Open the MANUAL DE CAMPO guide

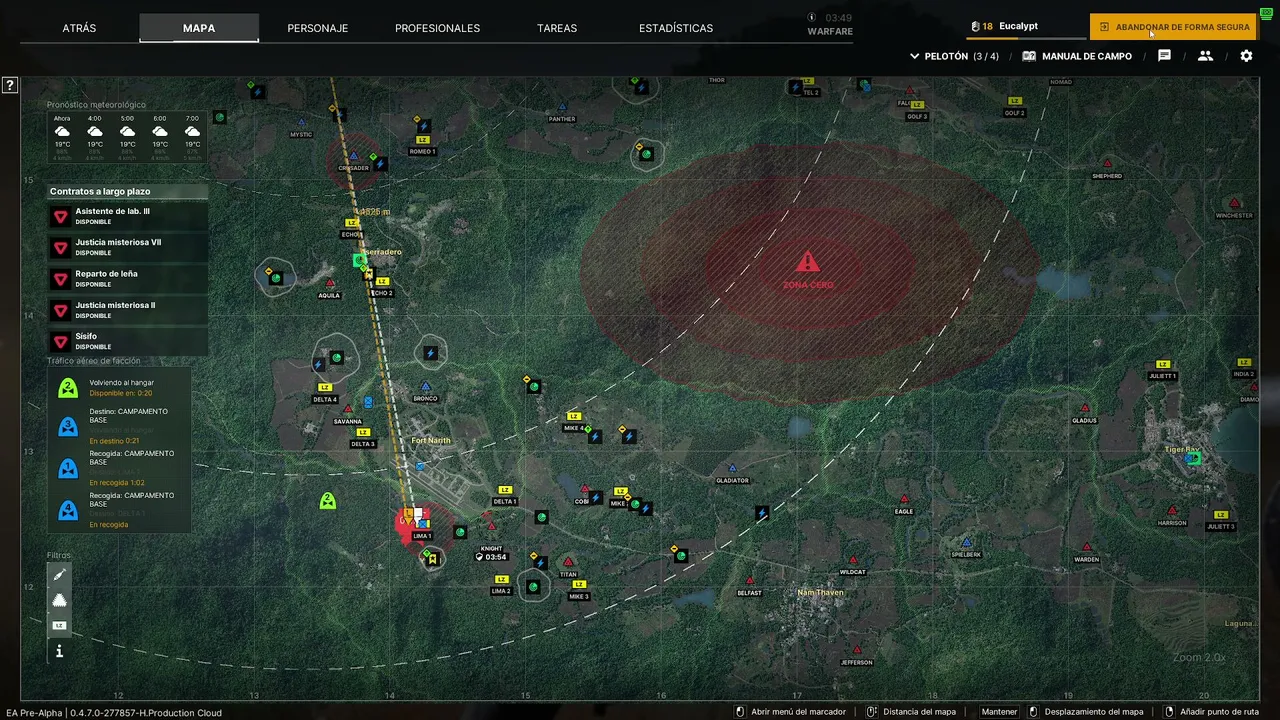(x=1077, y=56)
